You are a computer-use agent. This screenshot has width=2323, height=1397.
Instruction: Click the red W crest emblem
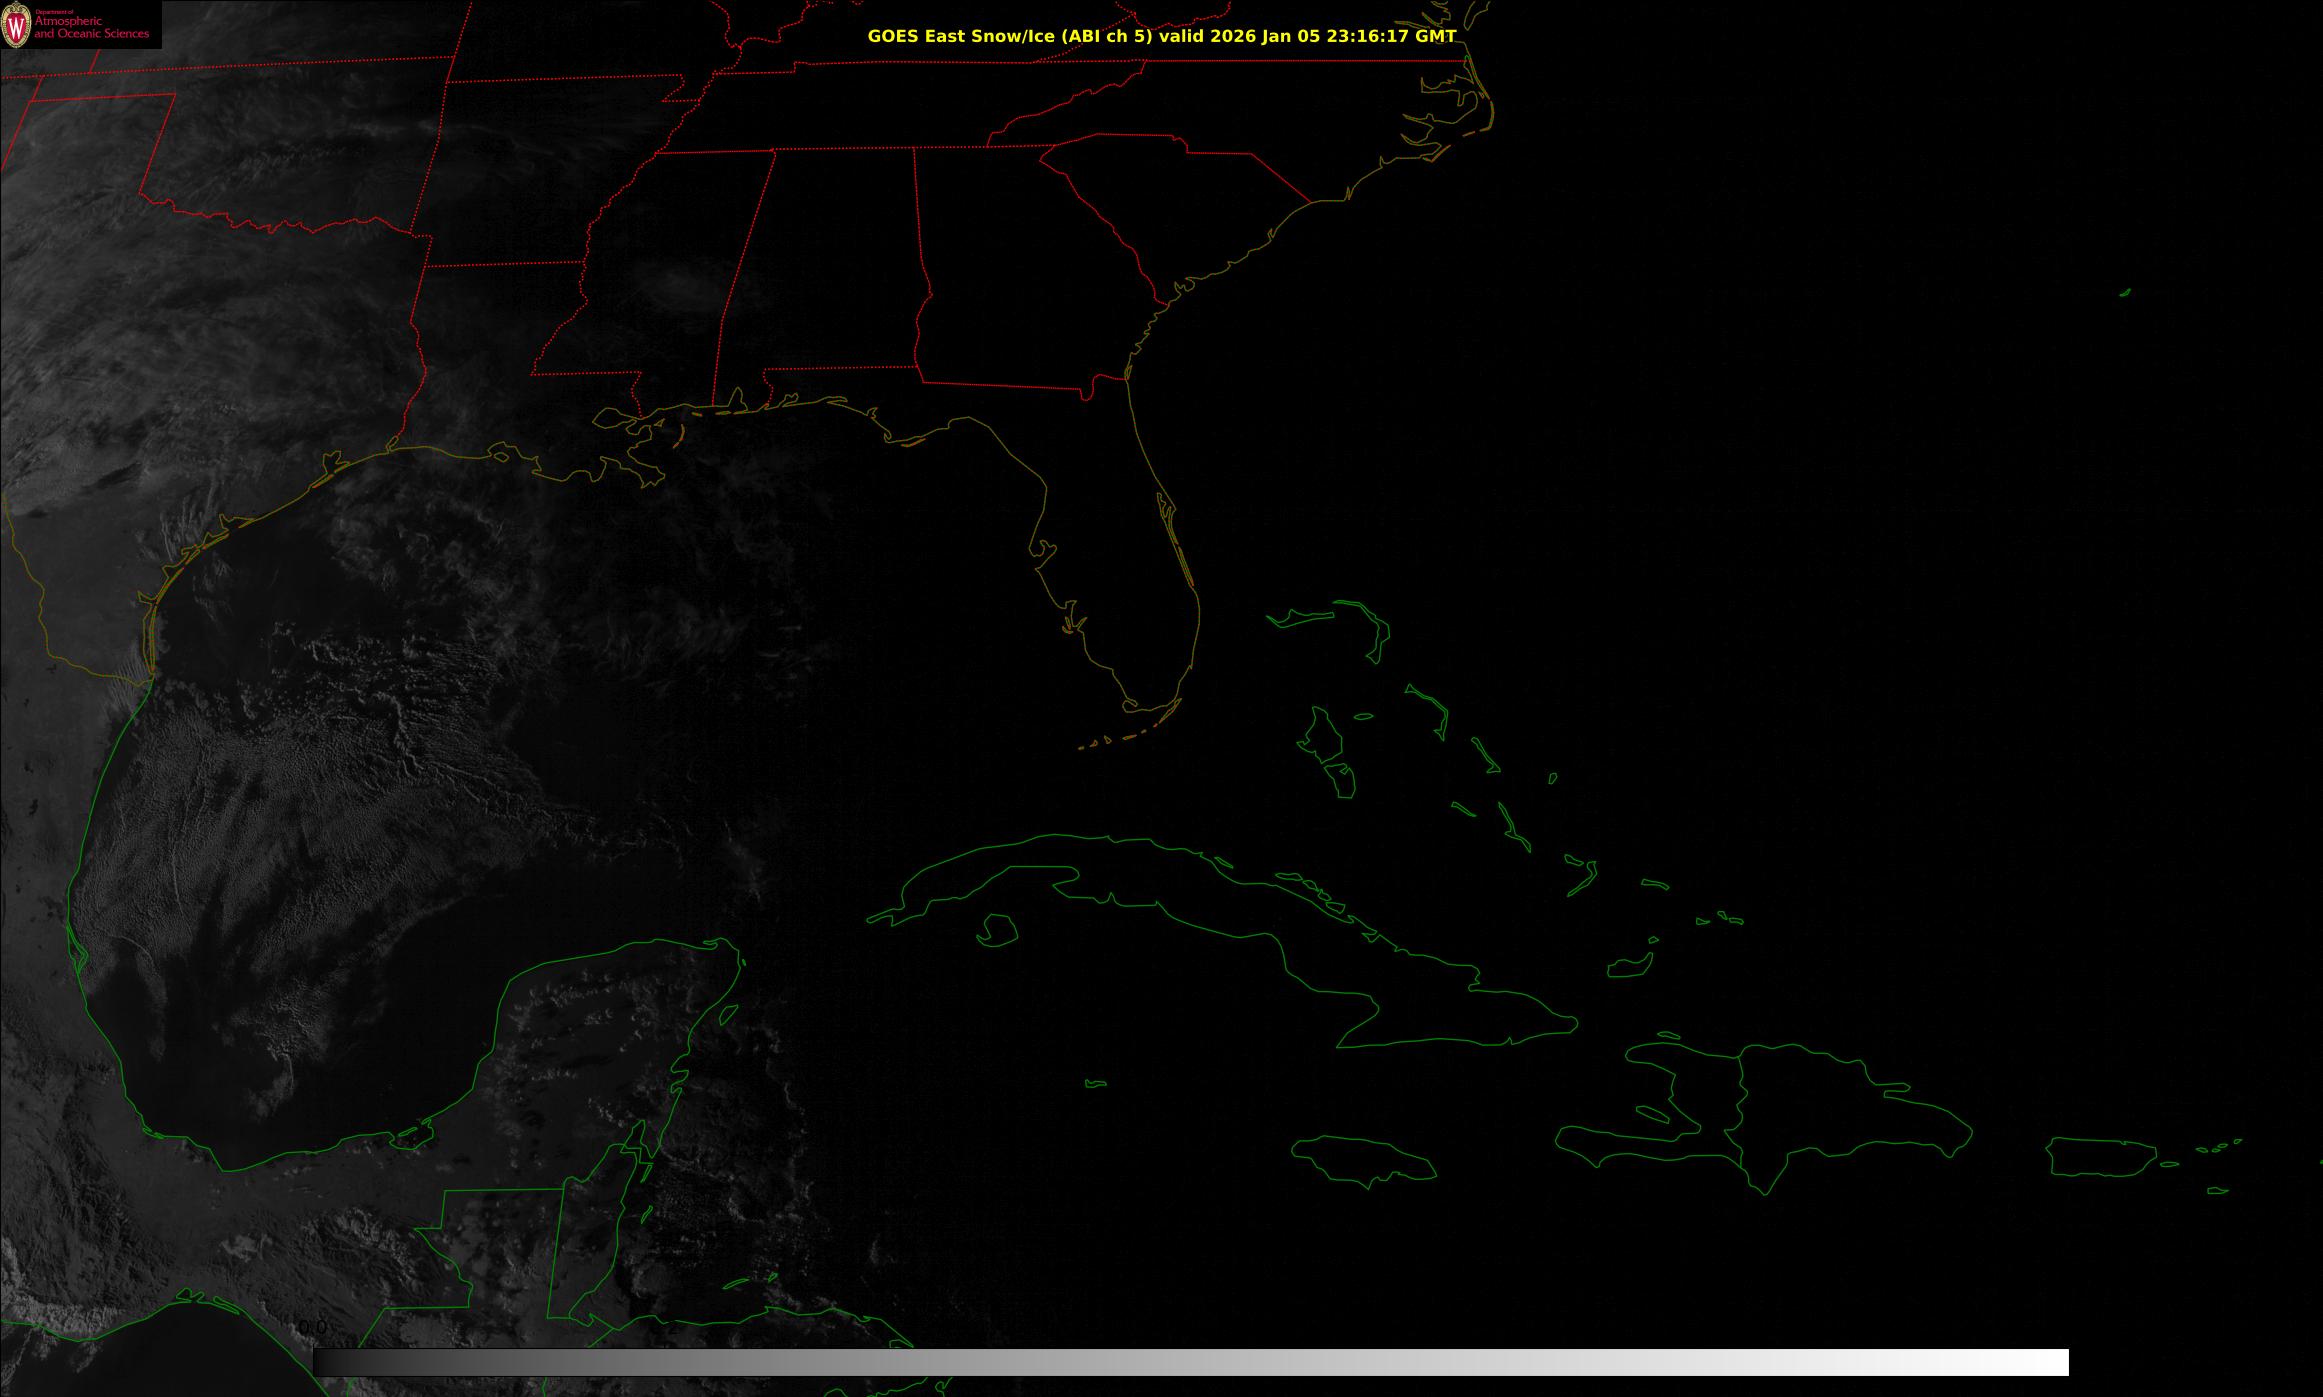pos(16,26)
